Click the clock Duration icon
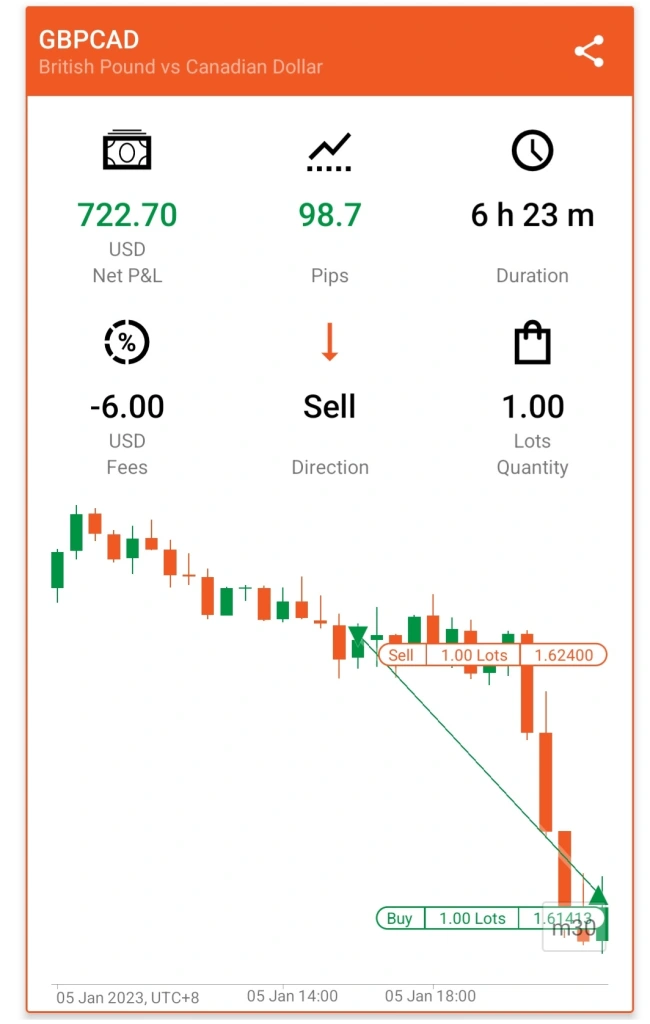 pos(532,151)
